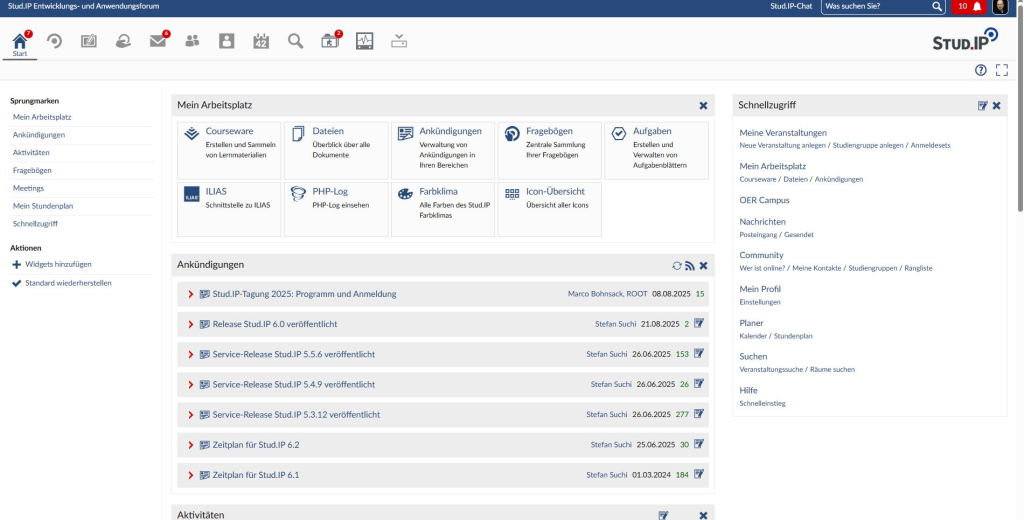Image resolution: width=1024 pixels, height=520 pixels.
Task: Open the ILIAS tile
Action: (229, 209)
